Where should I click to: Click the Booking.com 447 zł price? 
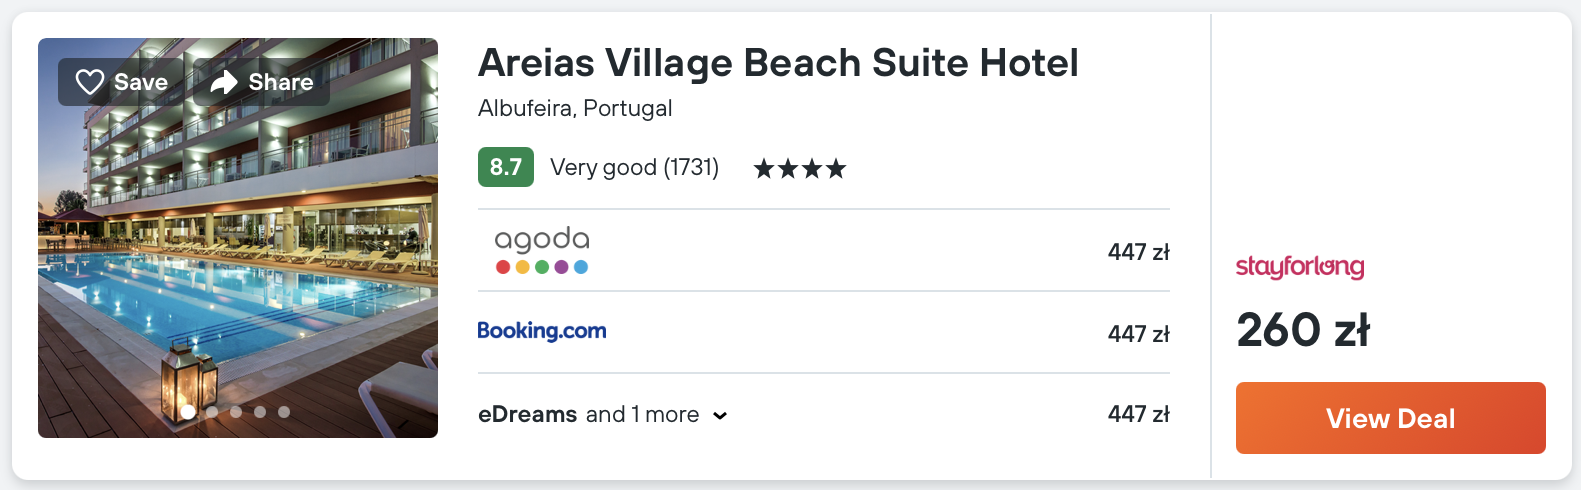[1138, 334]
